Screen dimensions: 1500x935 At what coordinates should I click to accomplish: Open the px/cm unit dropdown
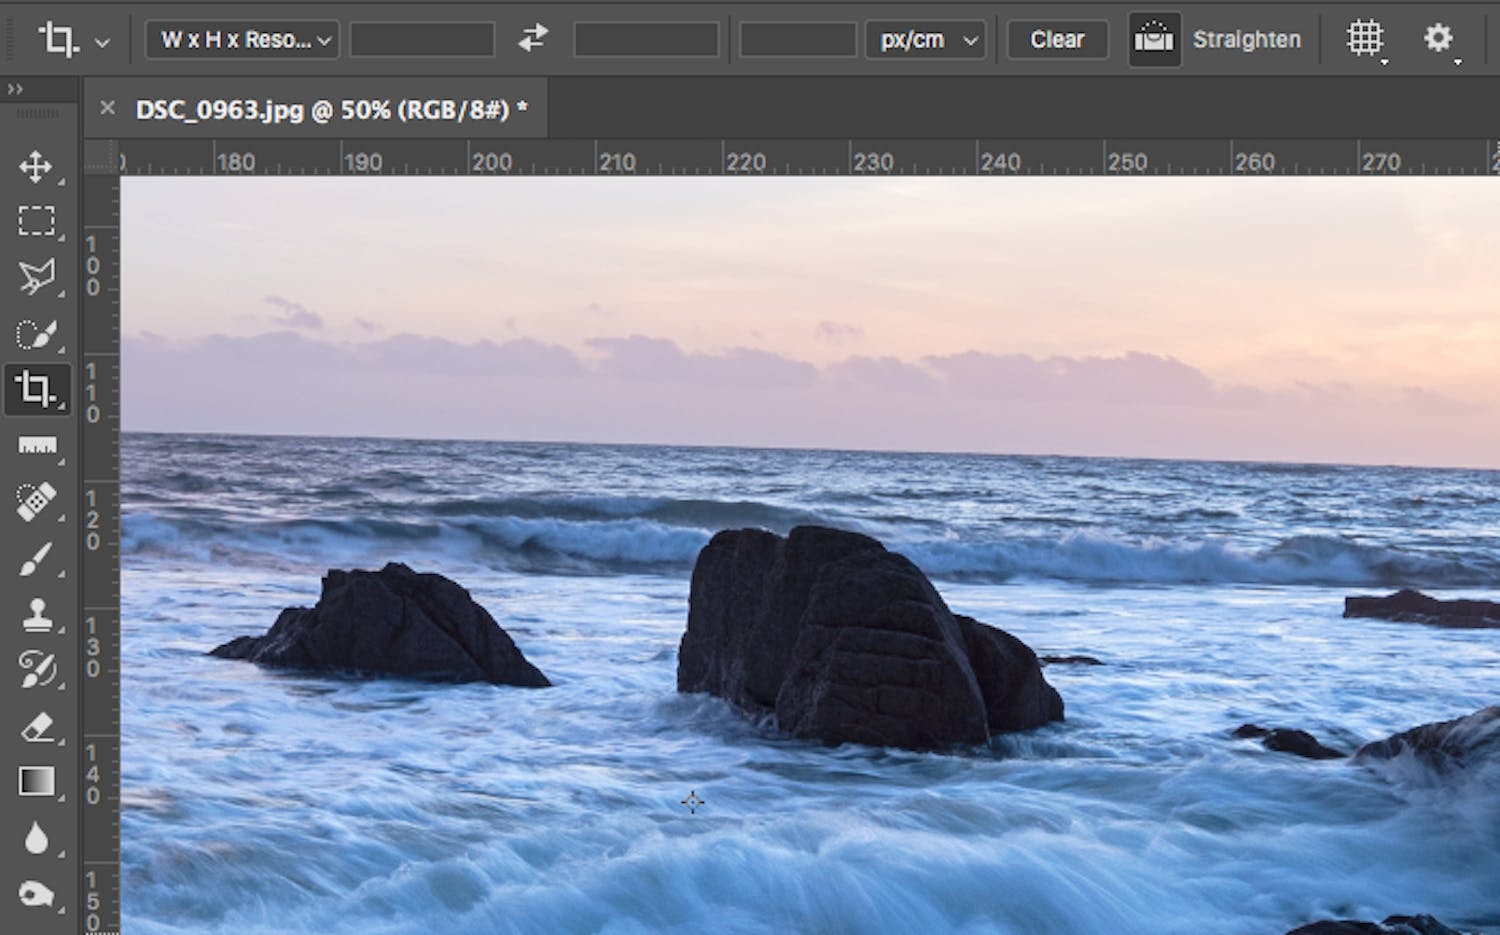coord(925,39)
